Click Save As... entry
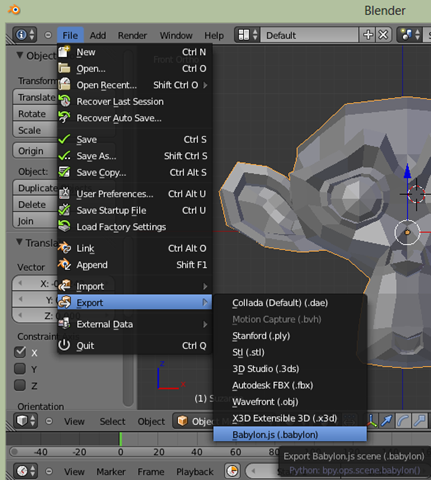Image resolution: width=431 pixels, height=480 pixels. (x=135, y=156)
